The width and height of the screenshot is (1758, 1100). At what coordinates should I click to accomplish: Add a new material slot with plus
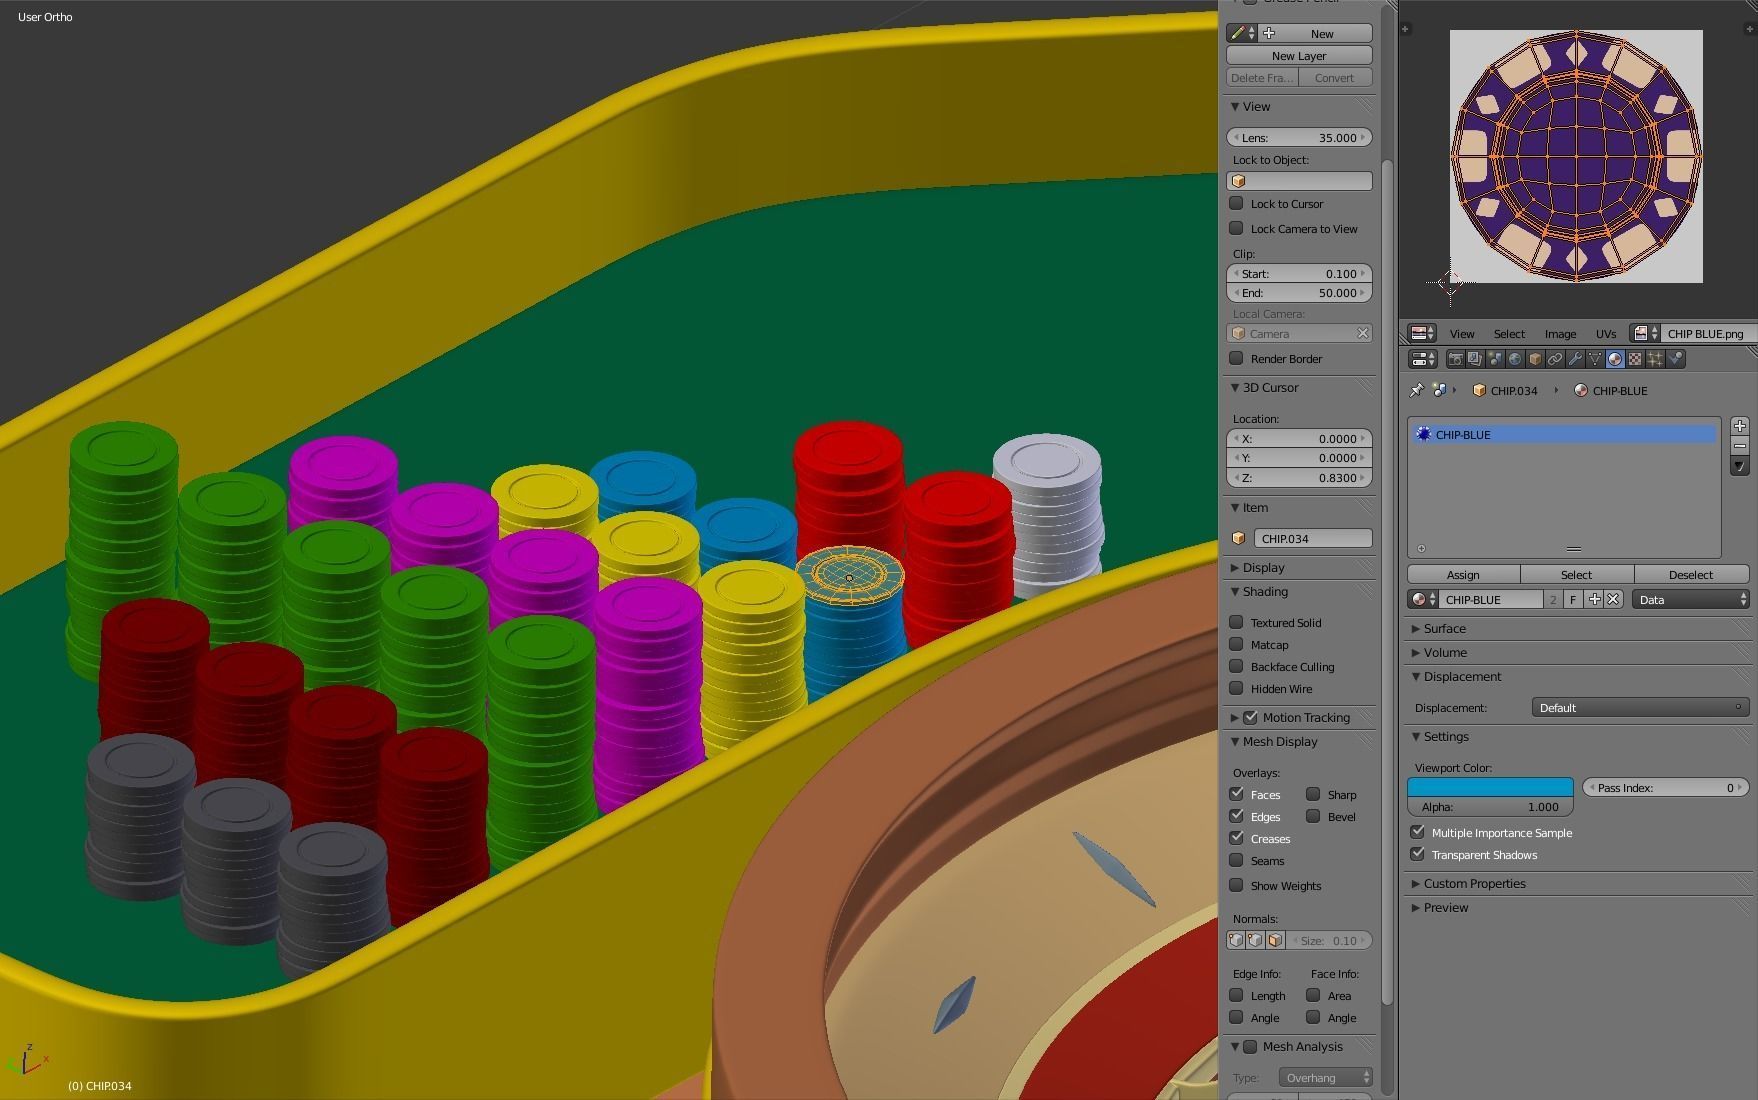(1740, 426)
